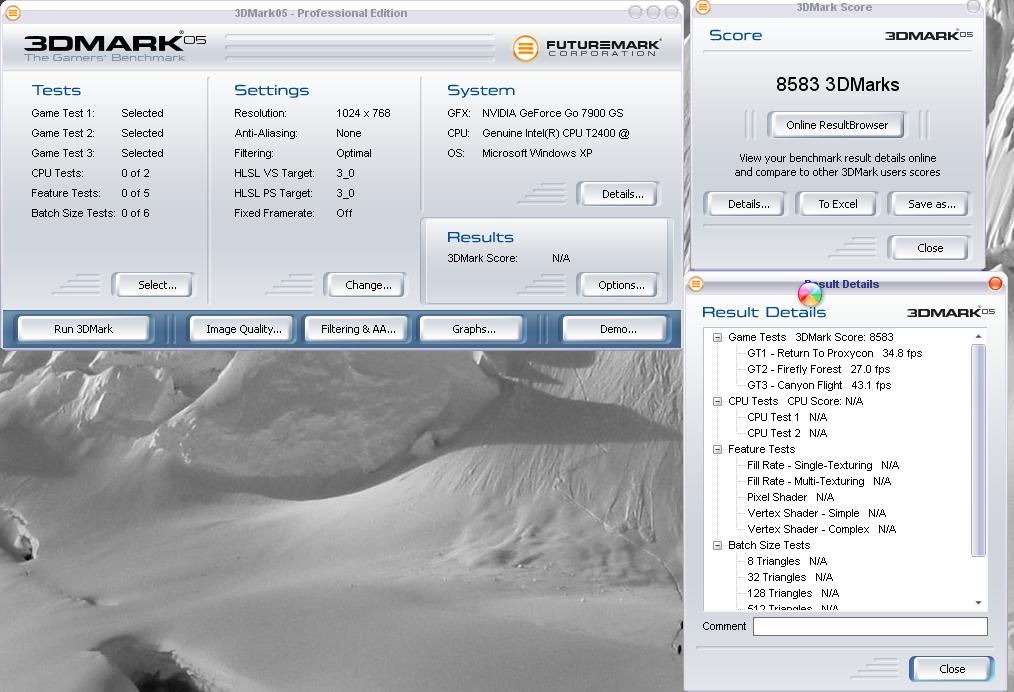Select Vertex Shader - Simple row
This screenshot has height=692, width=1014.
(816, 514)
